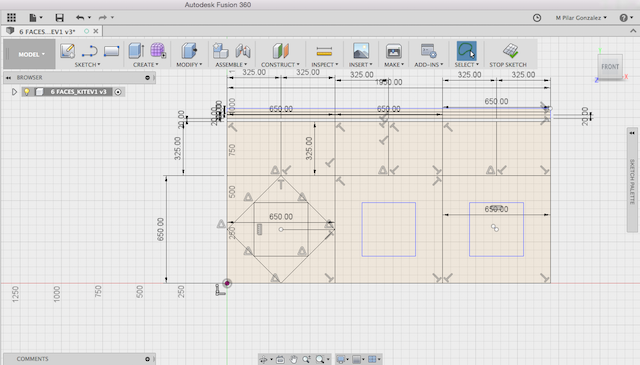Select the Pan hand tool
This screenshot has width=640, height=365.
[x=293, y=359]
